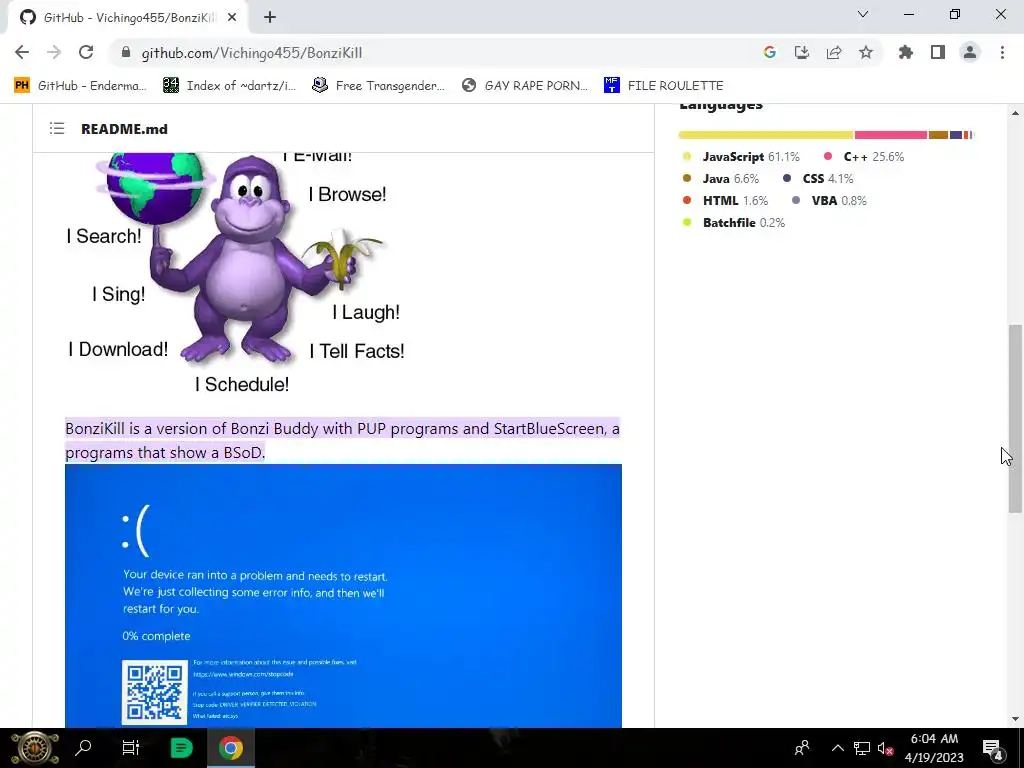Click the scrollbar up arrow
The height and width of the screenshot is (768, 1024).
tap(1015, 113)
